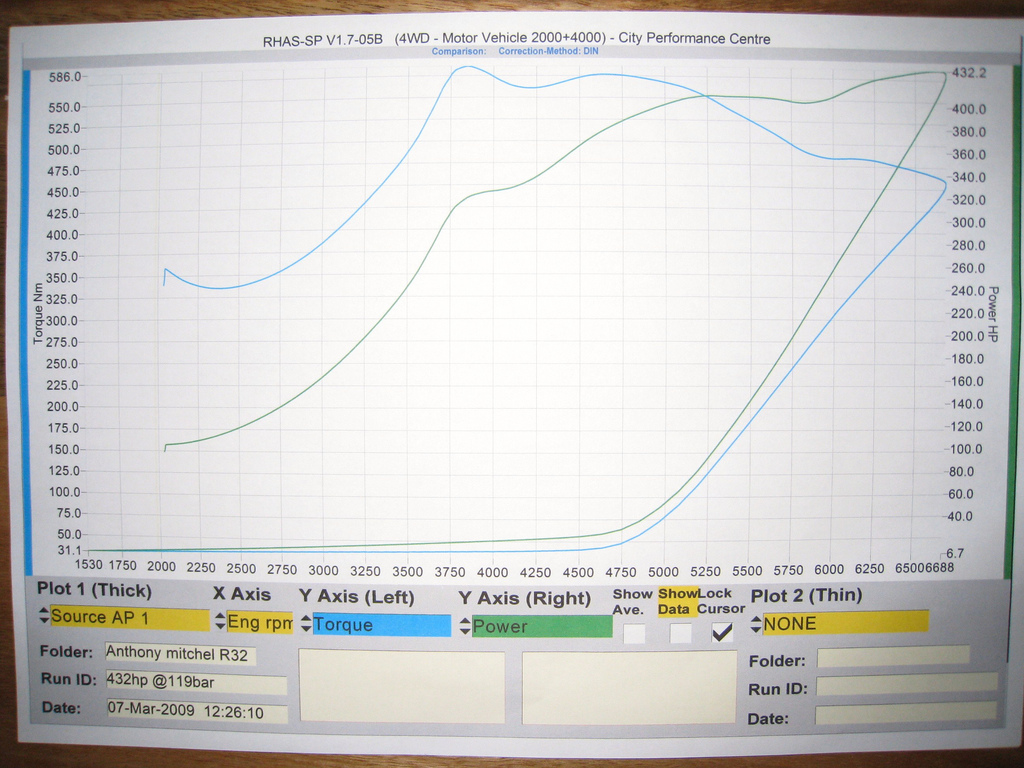Image resolution: width=1024 pixels, height=768 pixels.
Task: Open the Source AP 1 dropdown
Action: 129,618
